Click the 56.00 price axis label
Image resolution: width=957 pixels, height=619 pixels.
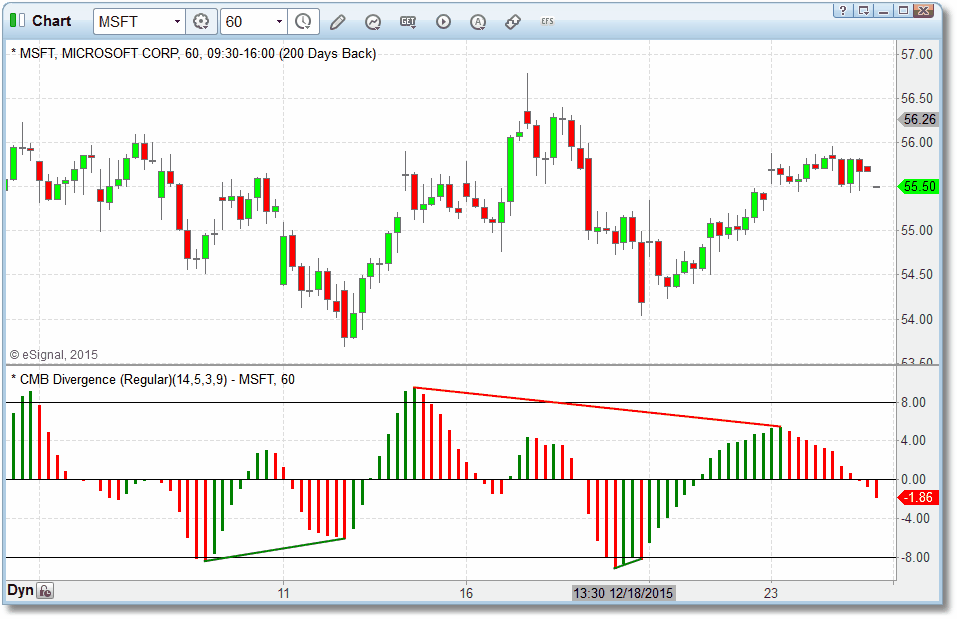coord(917,142)
